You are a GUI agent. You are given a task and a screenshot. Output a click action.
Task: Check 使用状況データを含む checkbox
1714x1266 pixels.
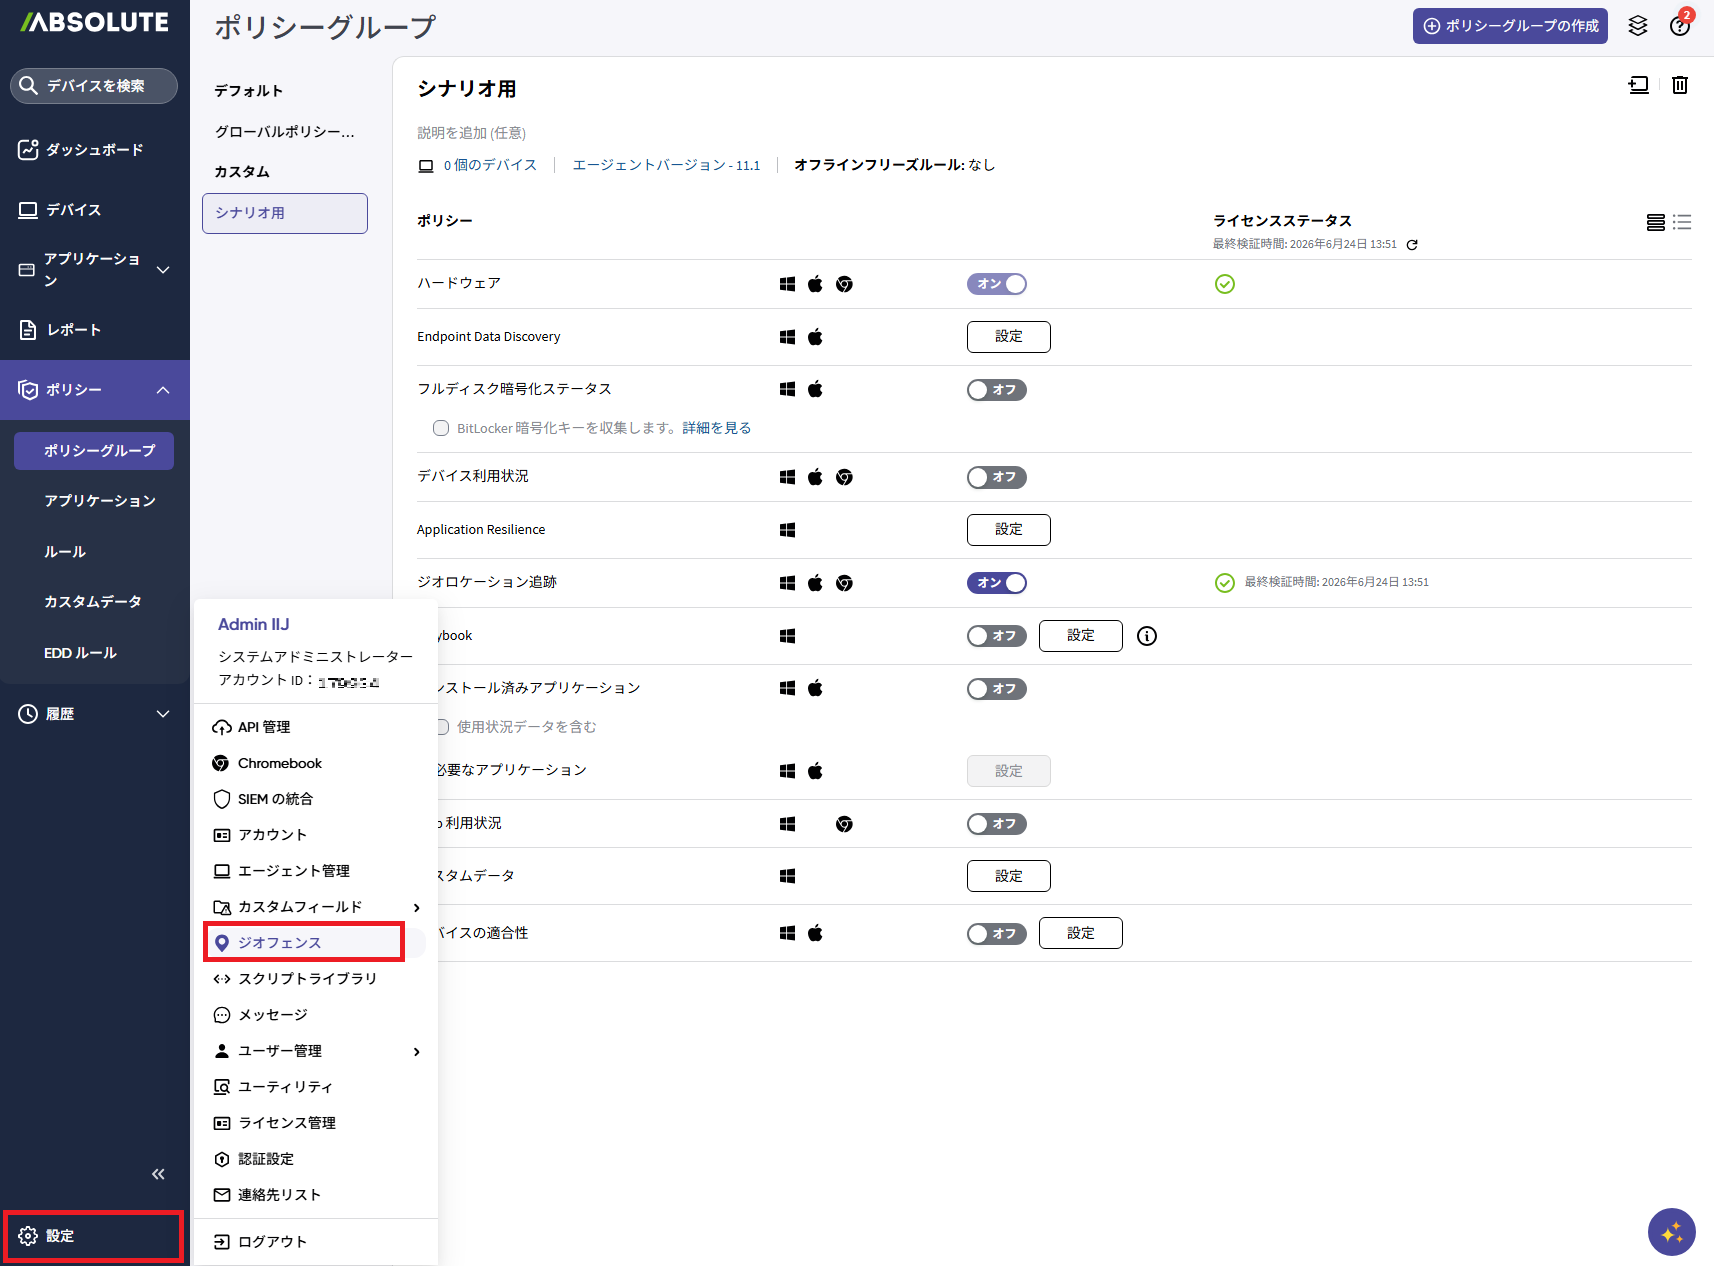[x=442, y=727]
